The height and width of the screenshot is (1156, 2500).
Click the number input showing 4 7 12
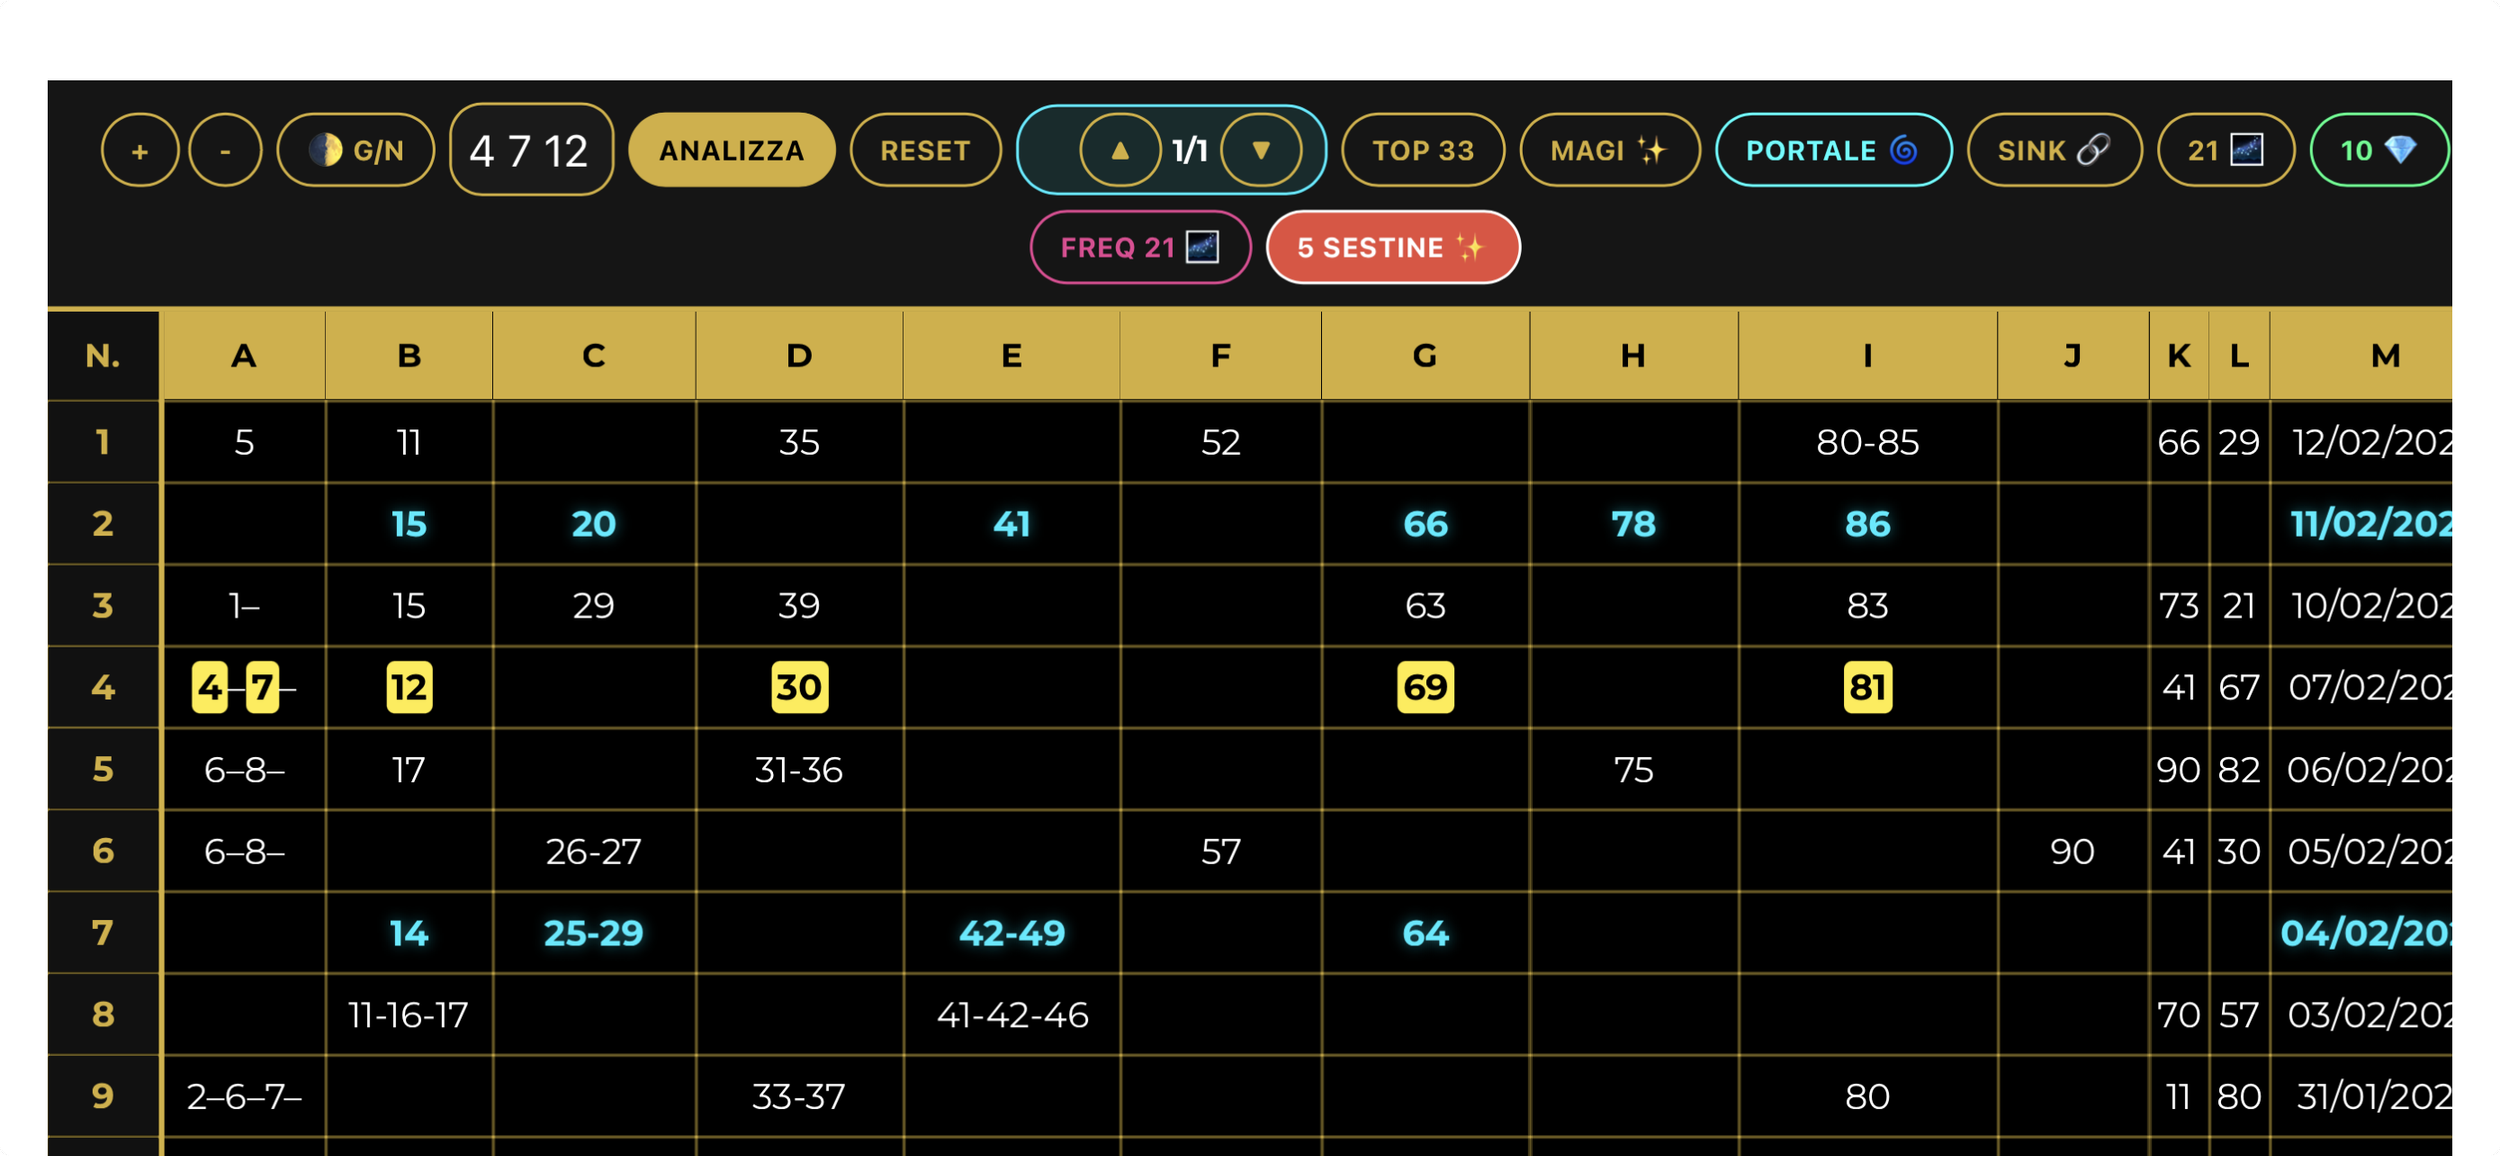coord(530,151)
